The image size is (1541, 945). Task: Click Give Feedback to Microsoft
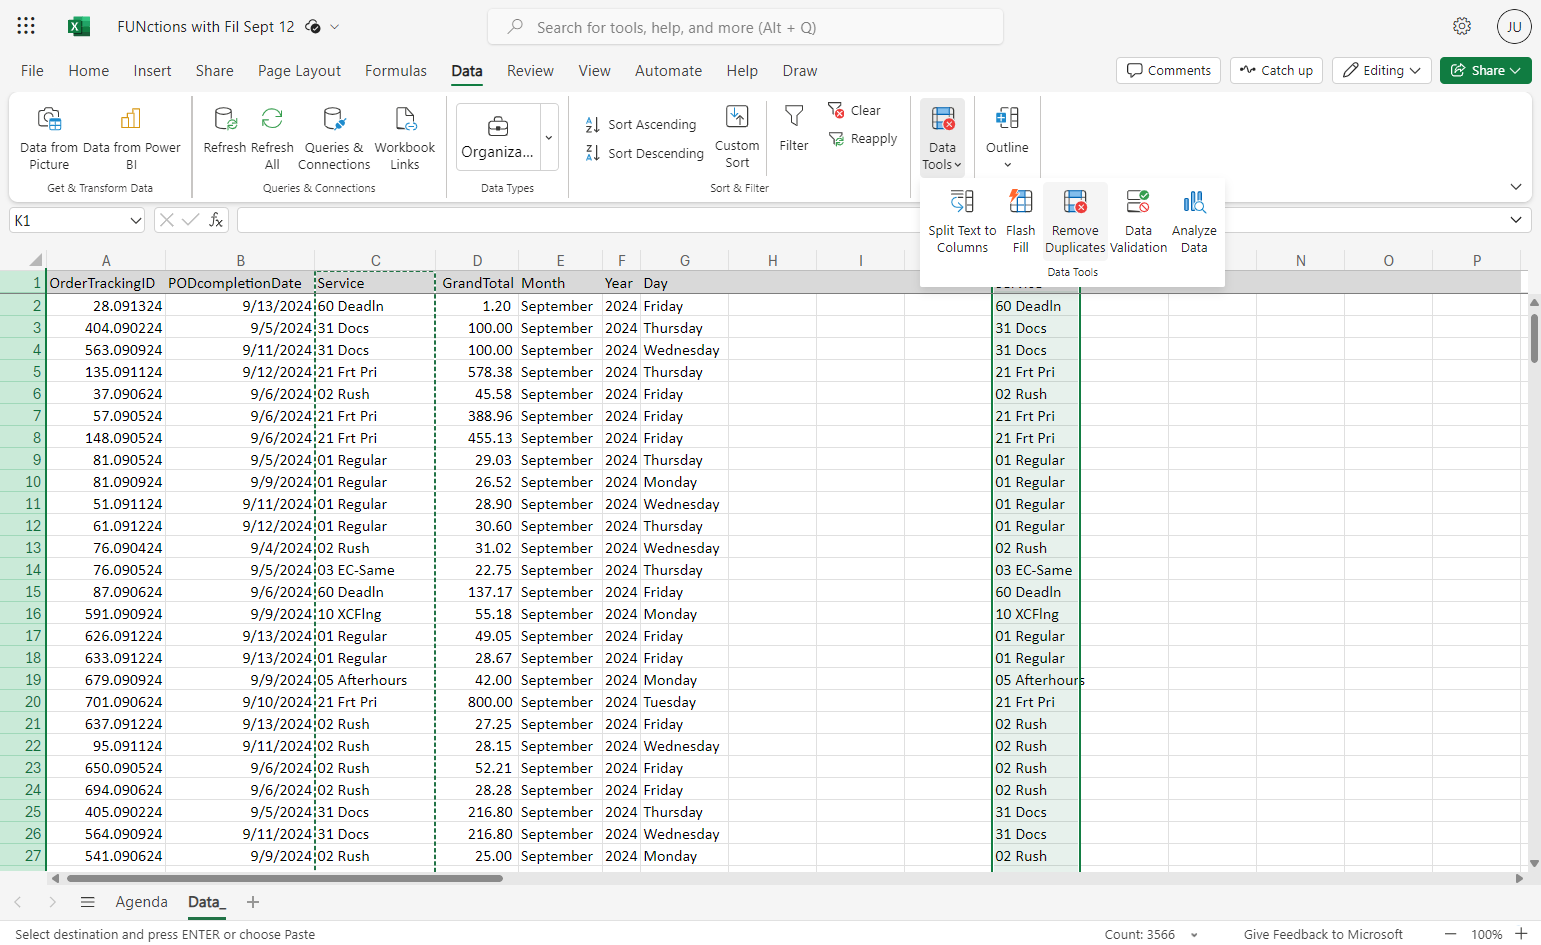coord(1323,935)
